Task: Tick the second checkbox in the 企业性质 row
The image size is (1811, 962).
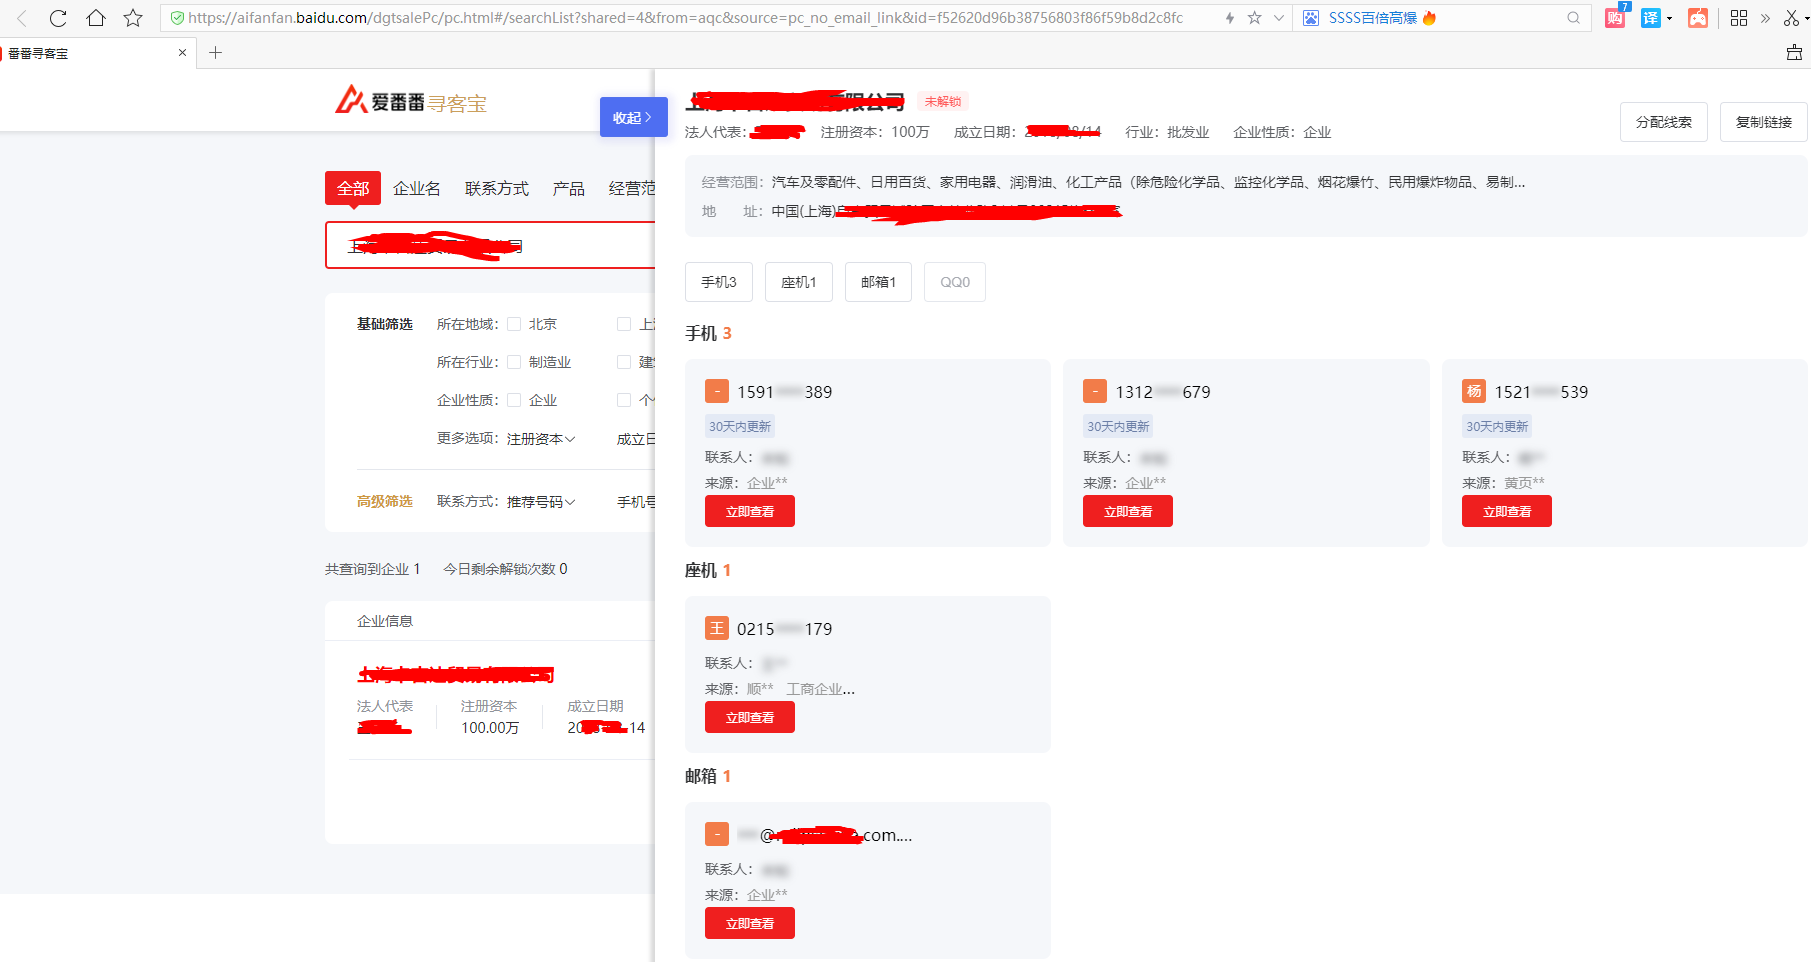Action: (x=624, y=400)
